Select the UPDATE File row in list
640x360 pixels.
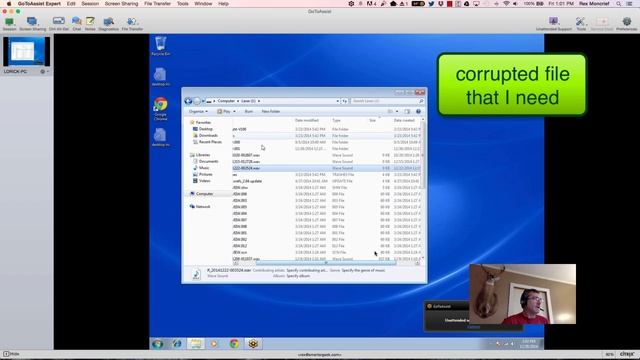click(327, 181)
